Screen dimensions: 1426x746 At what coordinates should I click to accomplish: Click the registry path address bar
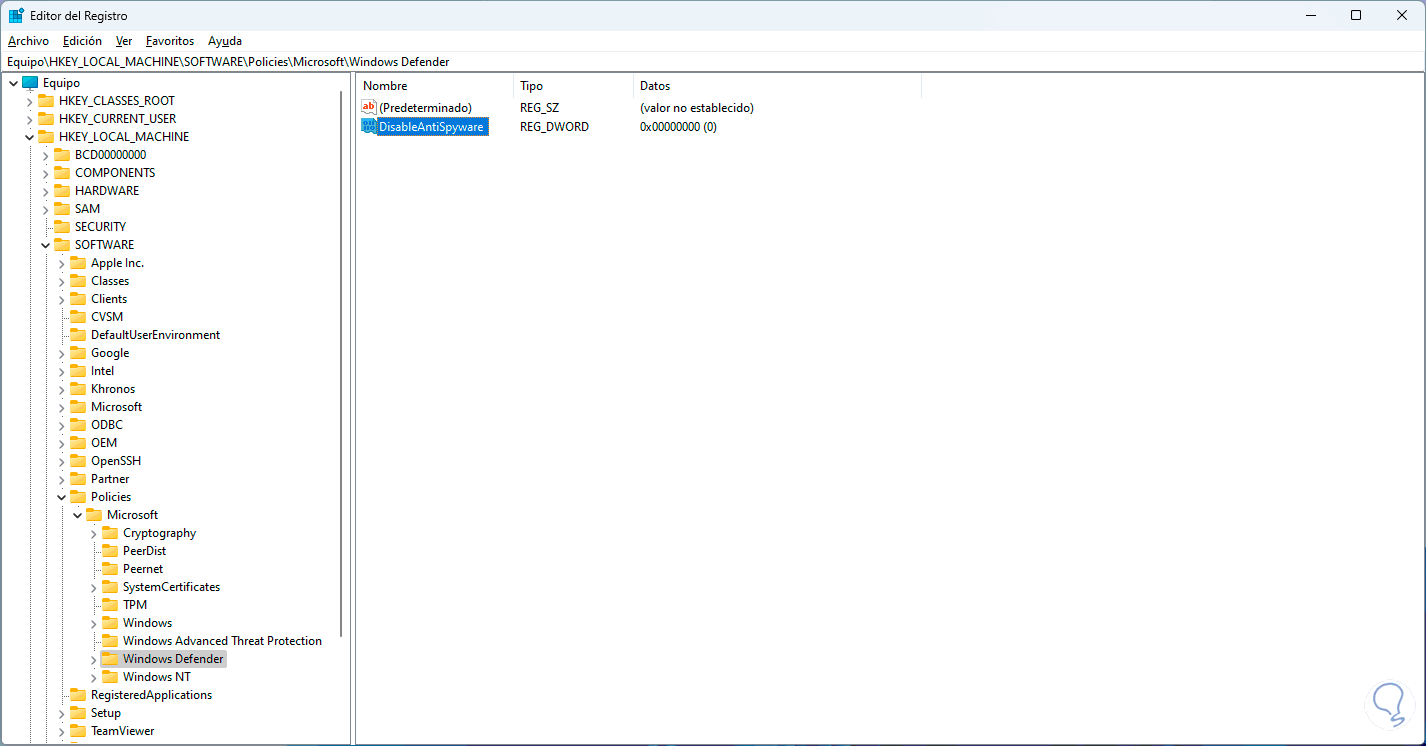click(x=713, y=62)
